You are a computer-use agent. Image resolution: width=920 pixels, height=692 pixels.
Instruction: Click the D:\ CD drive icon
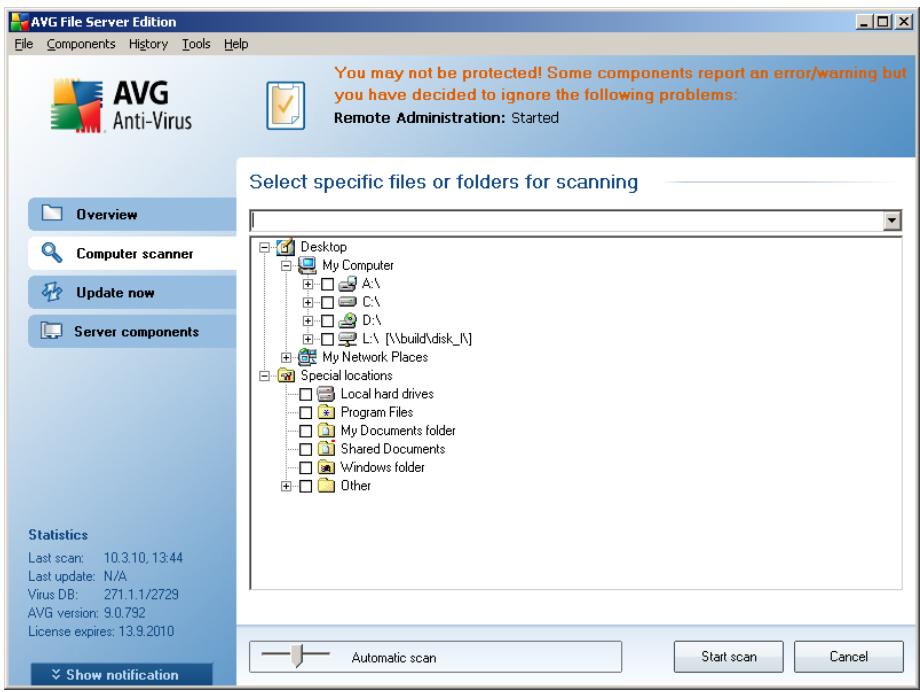(347, 320)
